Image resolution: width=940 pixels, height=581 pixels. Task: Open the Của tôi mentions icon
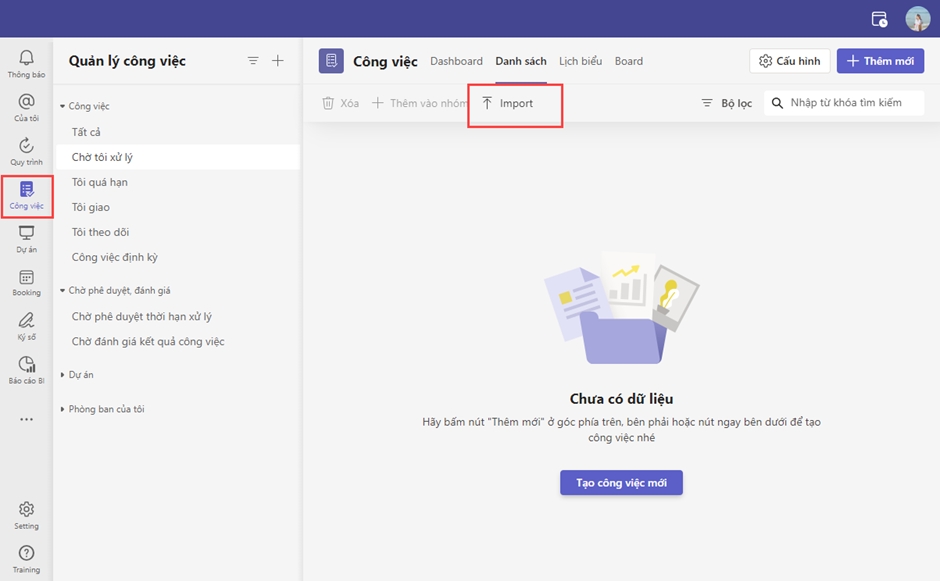point(26,106)
